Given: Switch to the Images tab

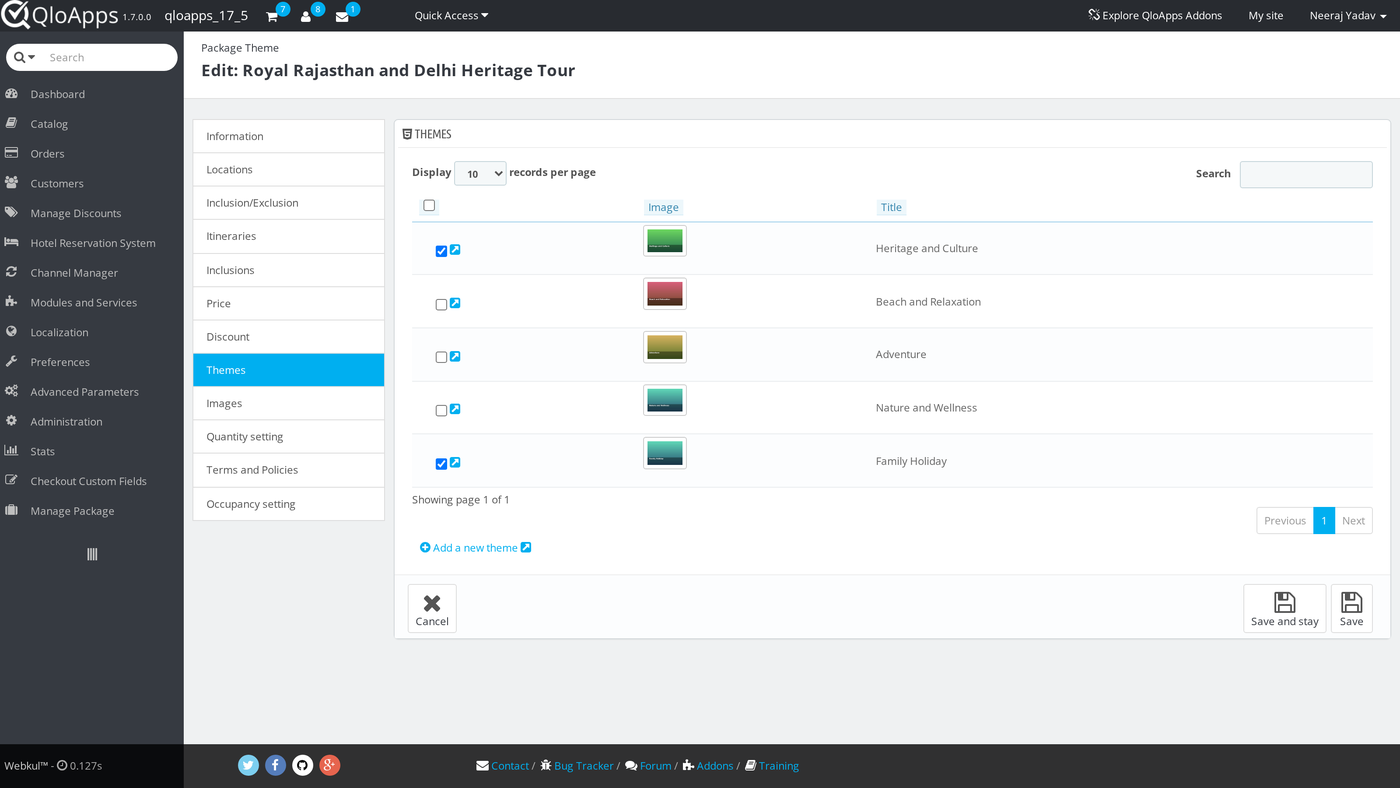Looking at the screenshot, I should (x=288, y=403).
